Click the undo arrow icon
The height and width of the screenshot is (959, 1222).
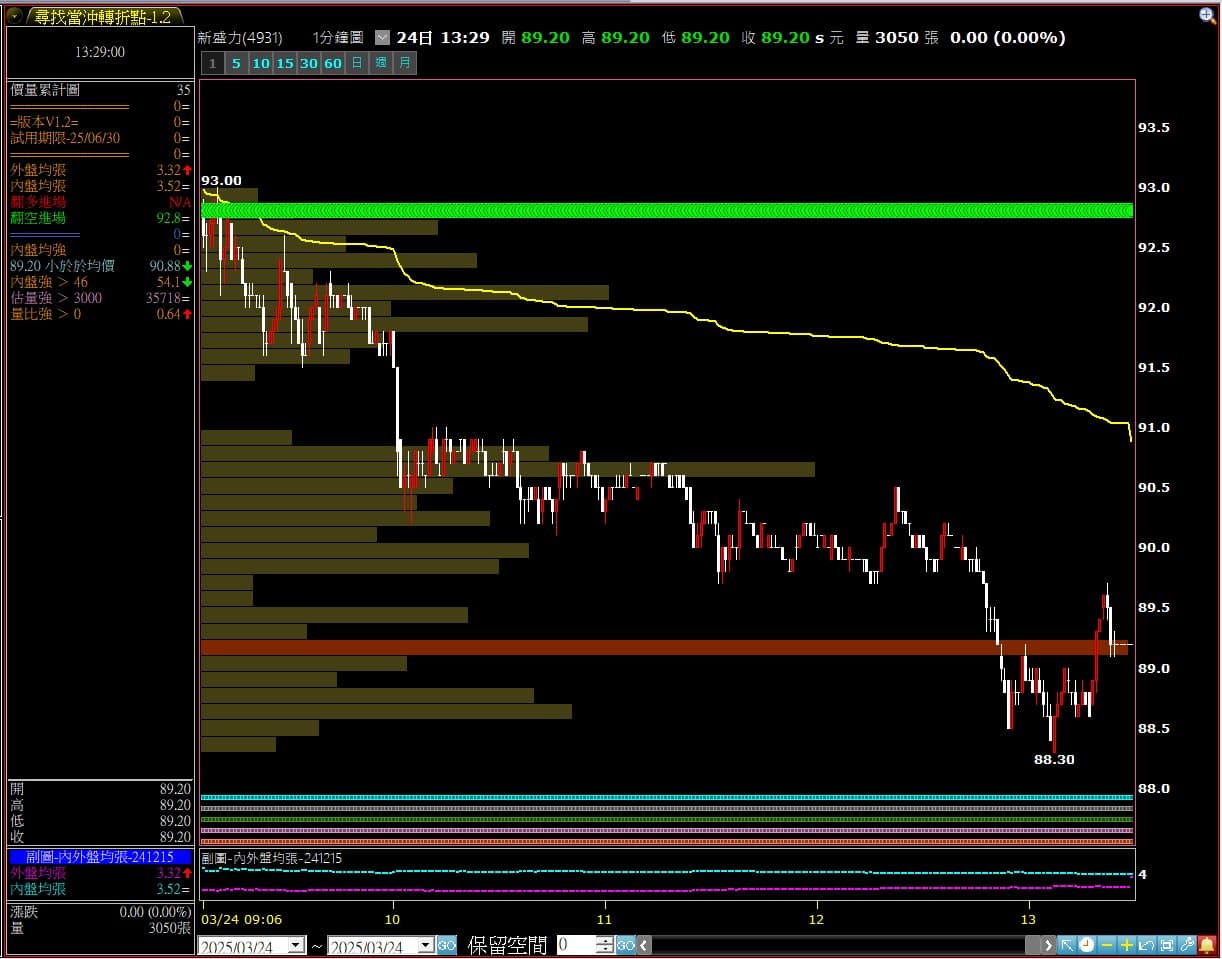point(1147,945)
